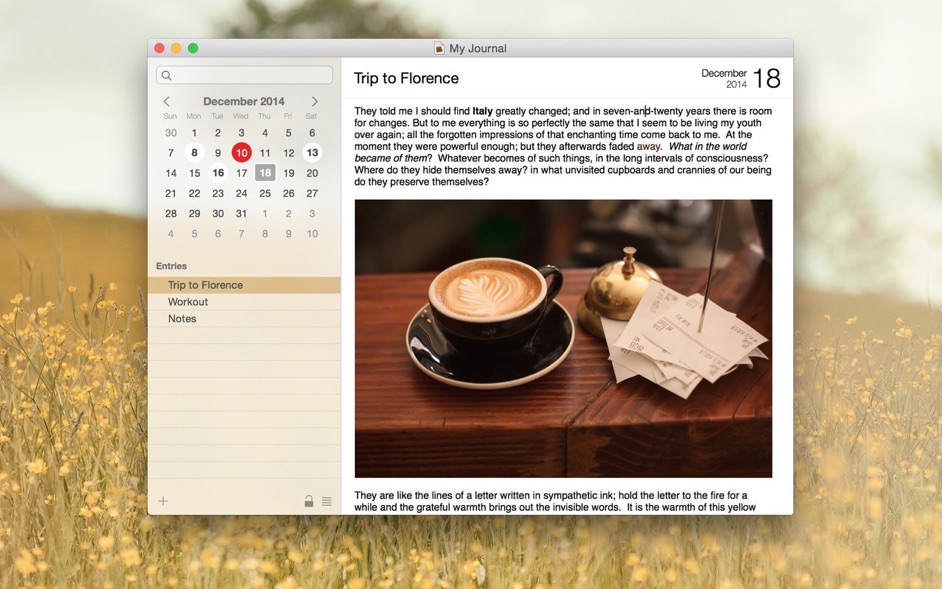
Task: Close the My Journal window
Action: click(159, 48)
